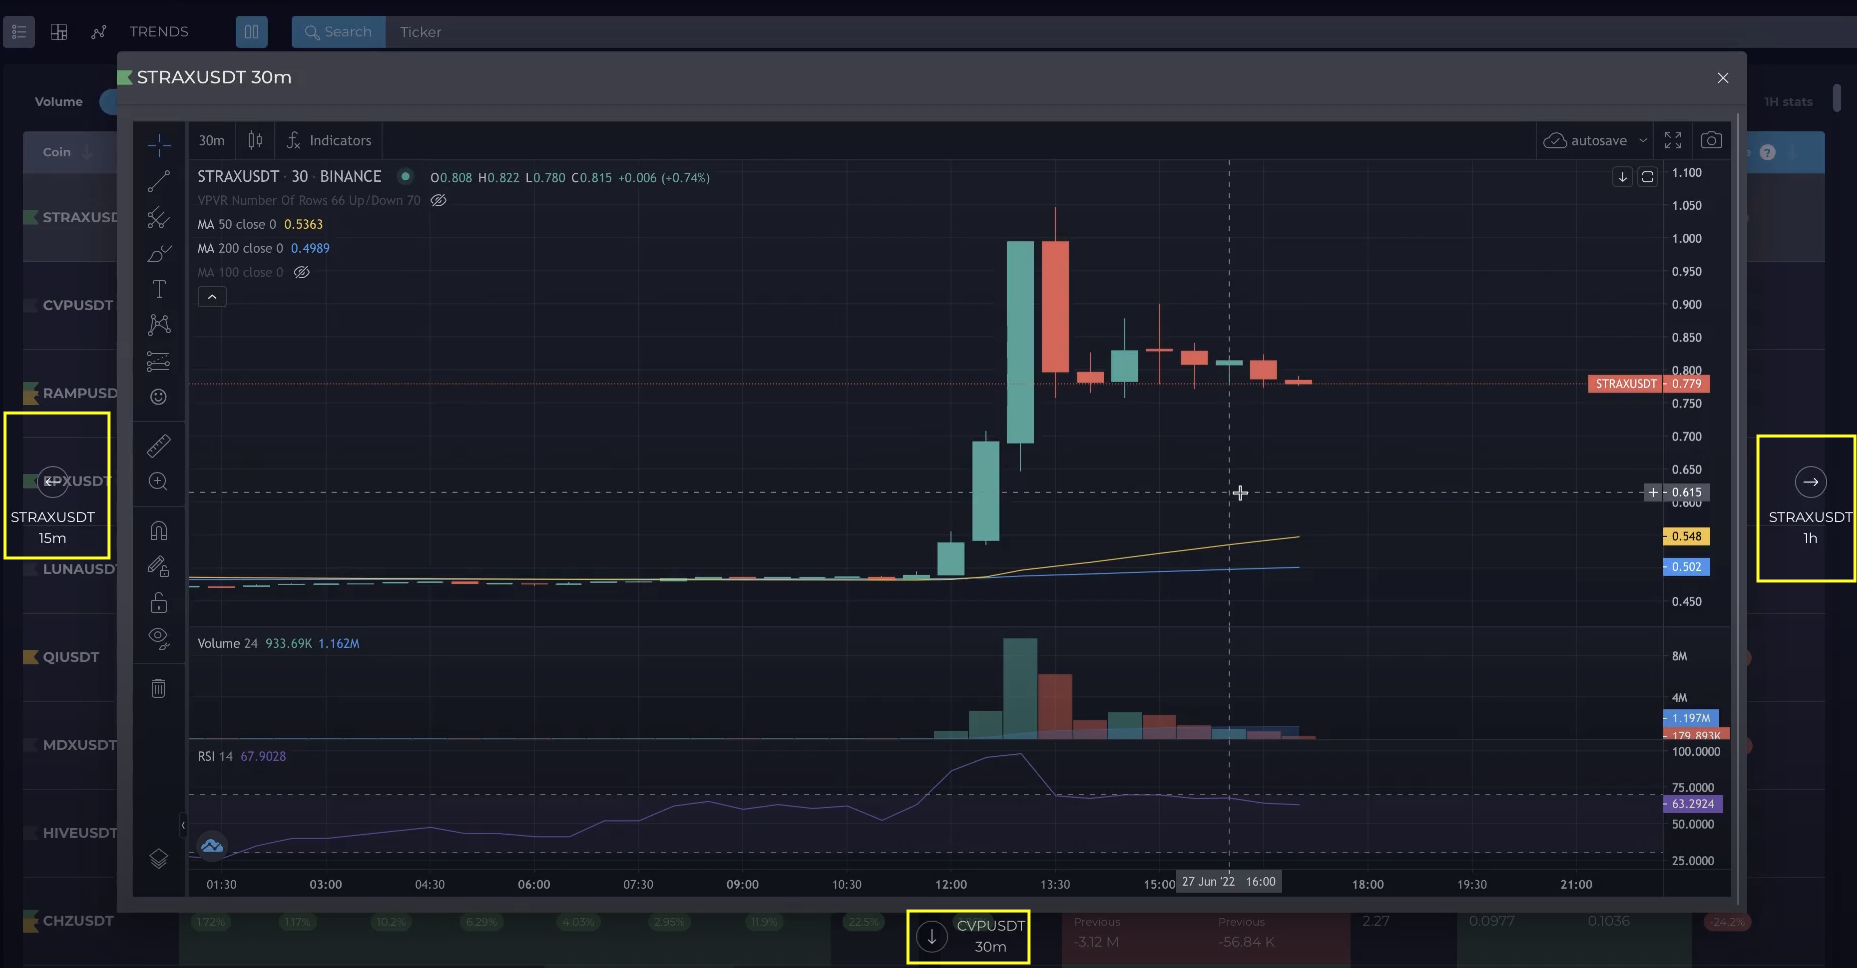Unhide the MA 100 indicator

tap(301, 272)
